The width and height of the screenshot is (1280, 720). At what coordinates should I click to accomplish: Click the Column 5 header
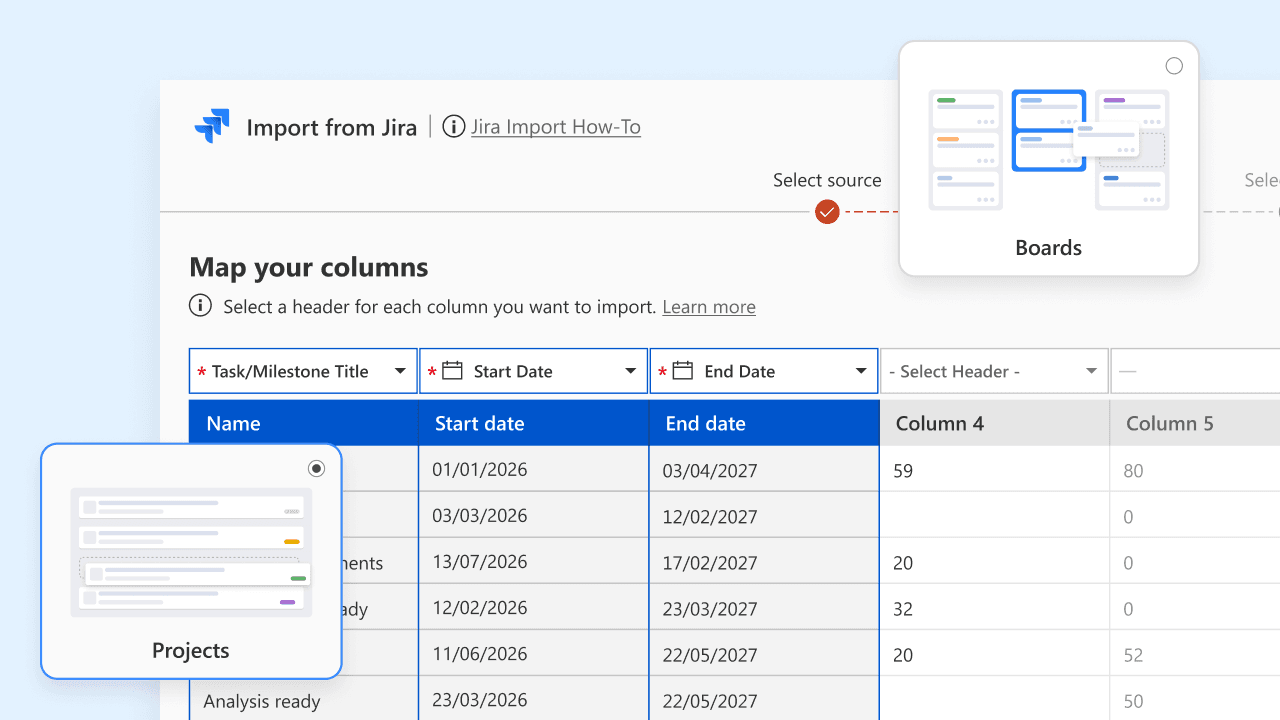point(1195,423)
